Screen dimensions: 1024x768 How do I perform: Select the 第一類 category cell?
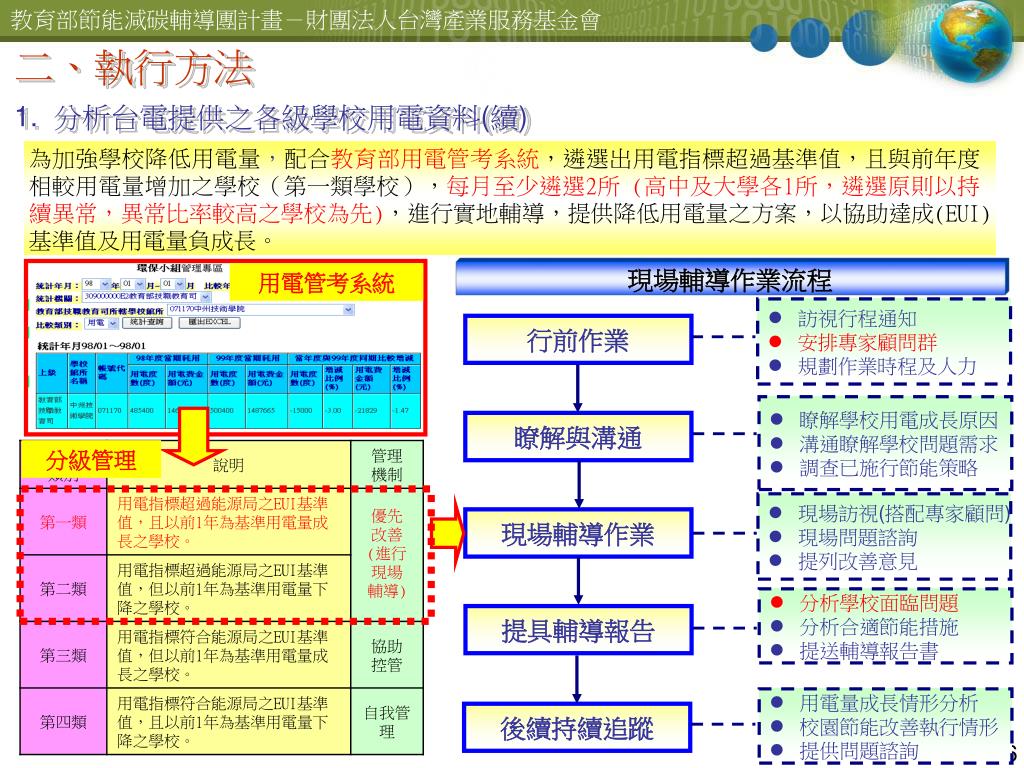63,522
